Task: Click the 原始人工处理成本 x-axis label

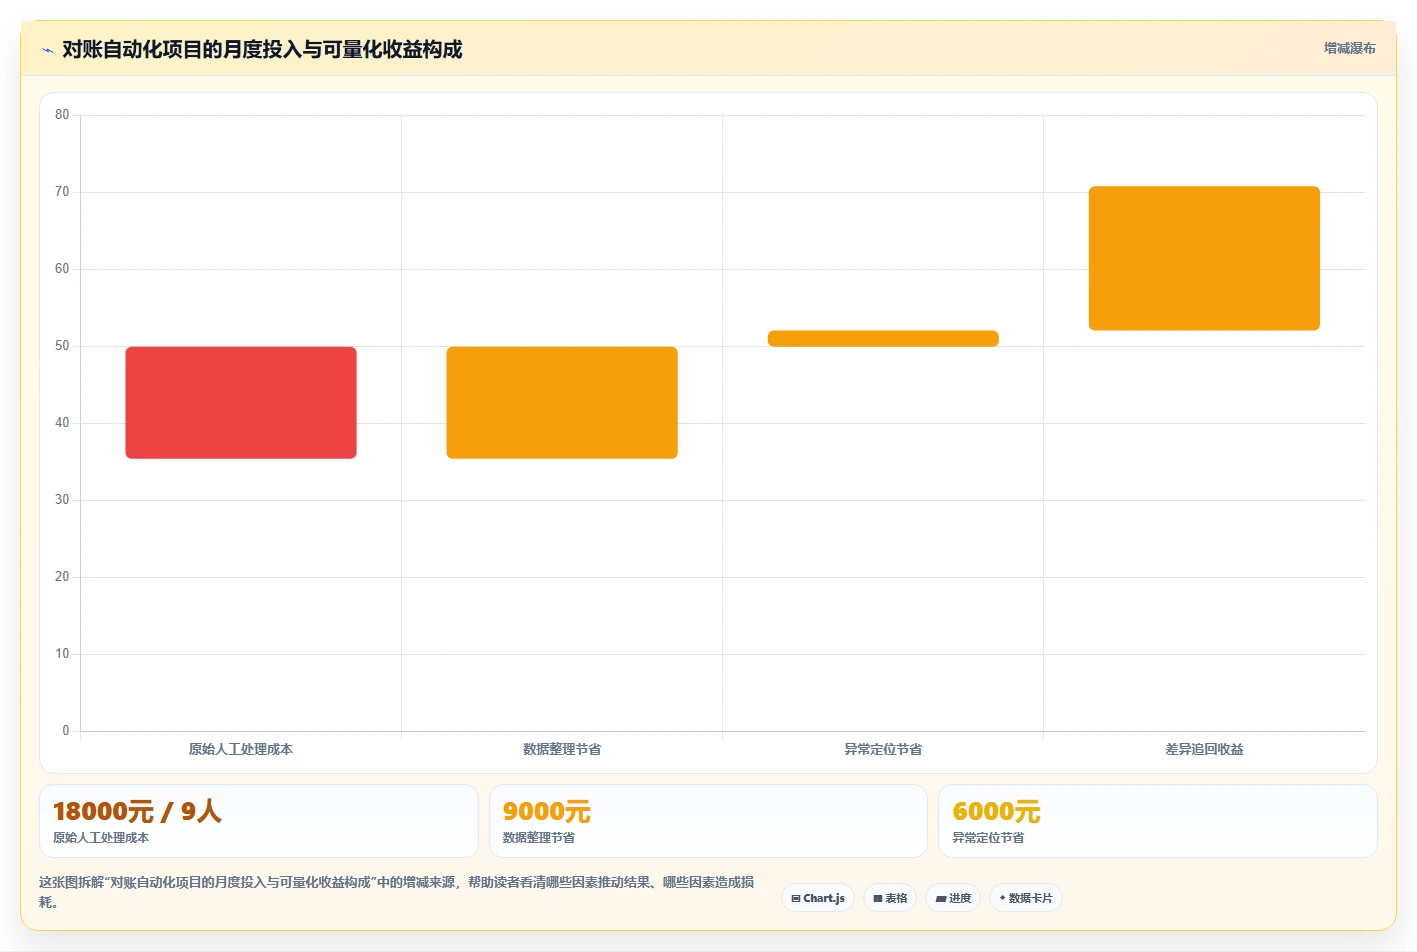Action: click(x=241, y=749)
